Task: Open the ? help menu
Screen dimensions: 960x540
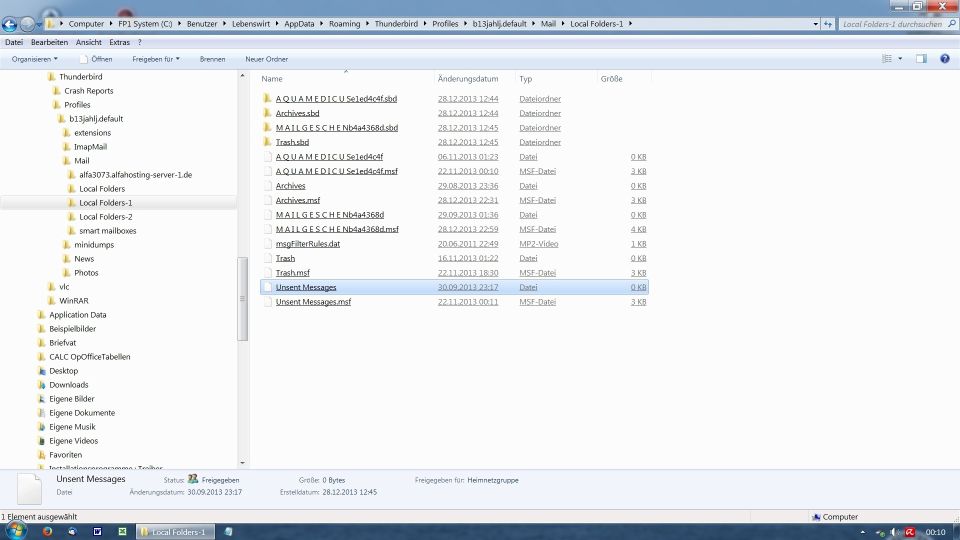Action: (x=140, y=42)
